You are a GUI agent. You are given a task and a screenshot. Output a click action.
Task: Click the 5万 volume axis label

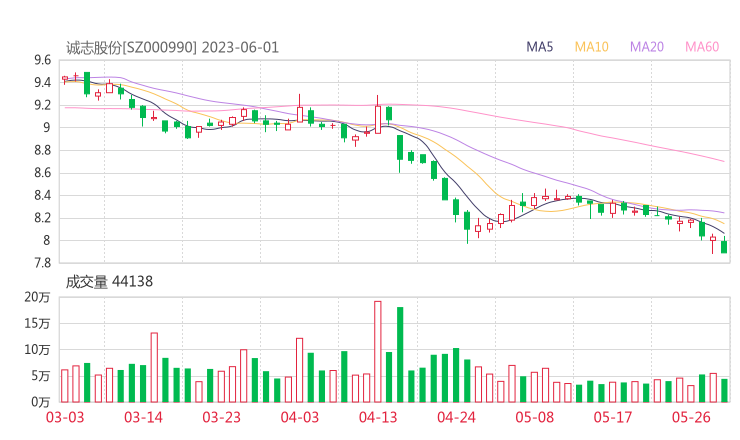pyautogui.click(x=41, y=376)
